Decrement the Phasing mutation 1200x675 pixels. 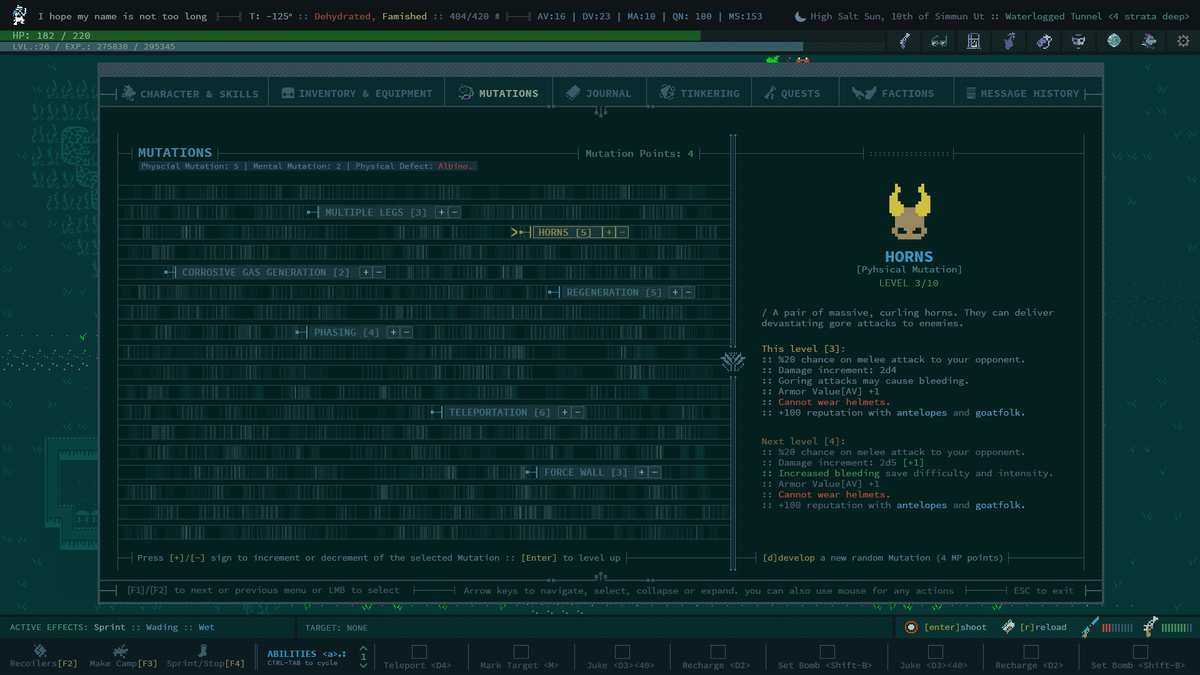tap(407, 332)
